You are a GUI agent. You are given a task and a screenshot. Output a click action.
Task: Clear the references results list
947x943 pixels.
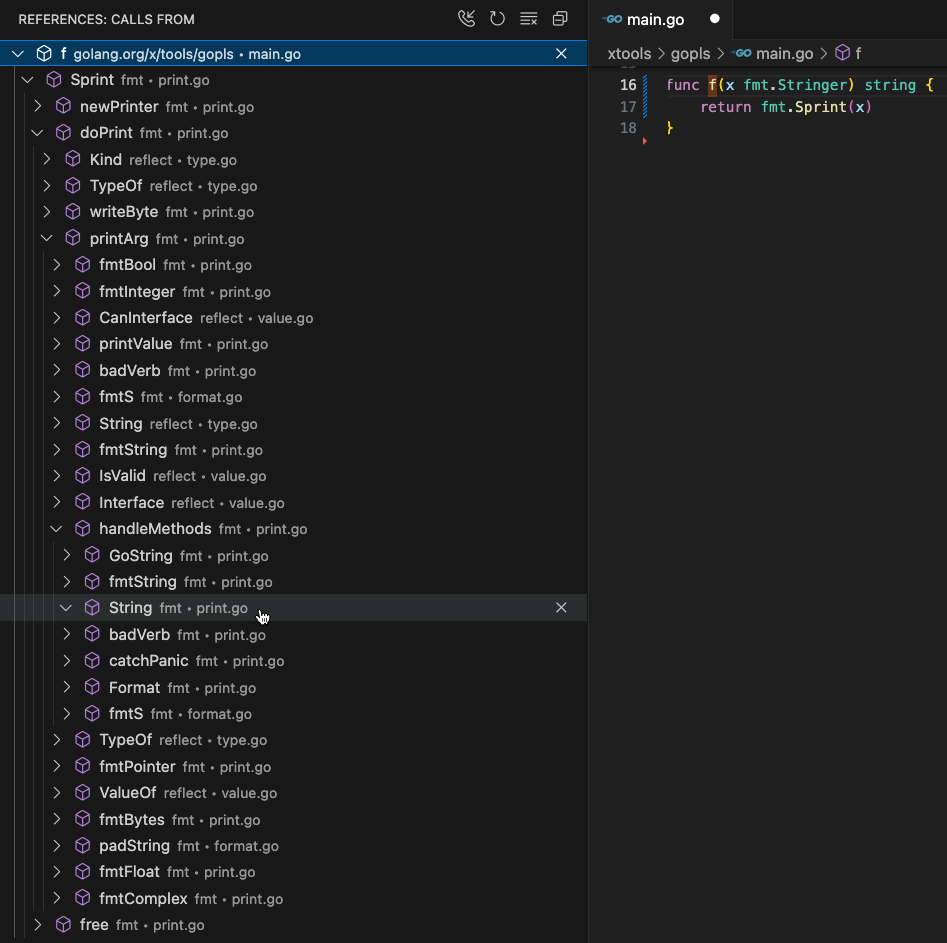coord(529,19)
